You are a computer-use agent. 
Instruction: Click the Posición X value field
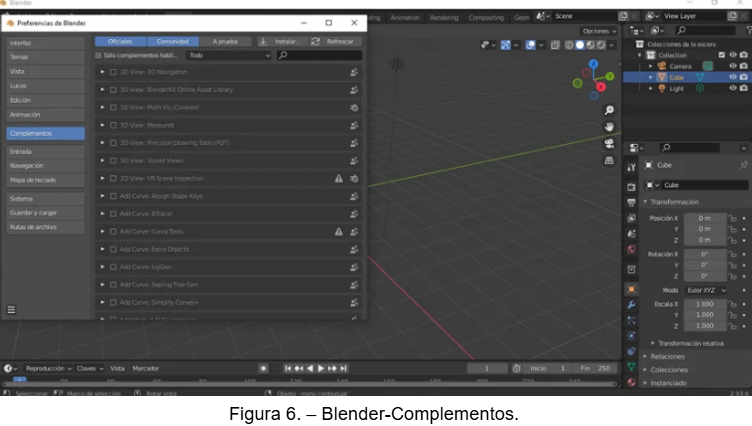click(x=705, y=218)
